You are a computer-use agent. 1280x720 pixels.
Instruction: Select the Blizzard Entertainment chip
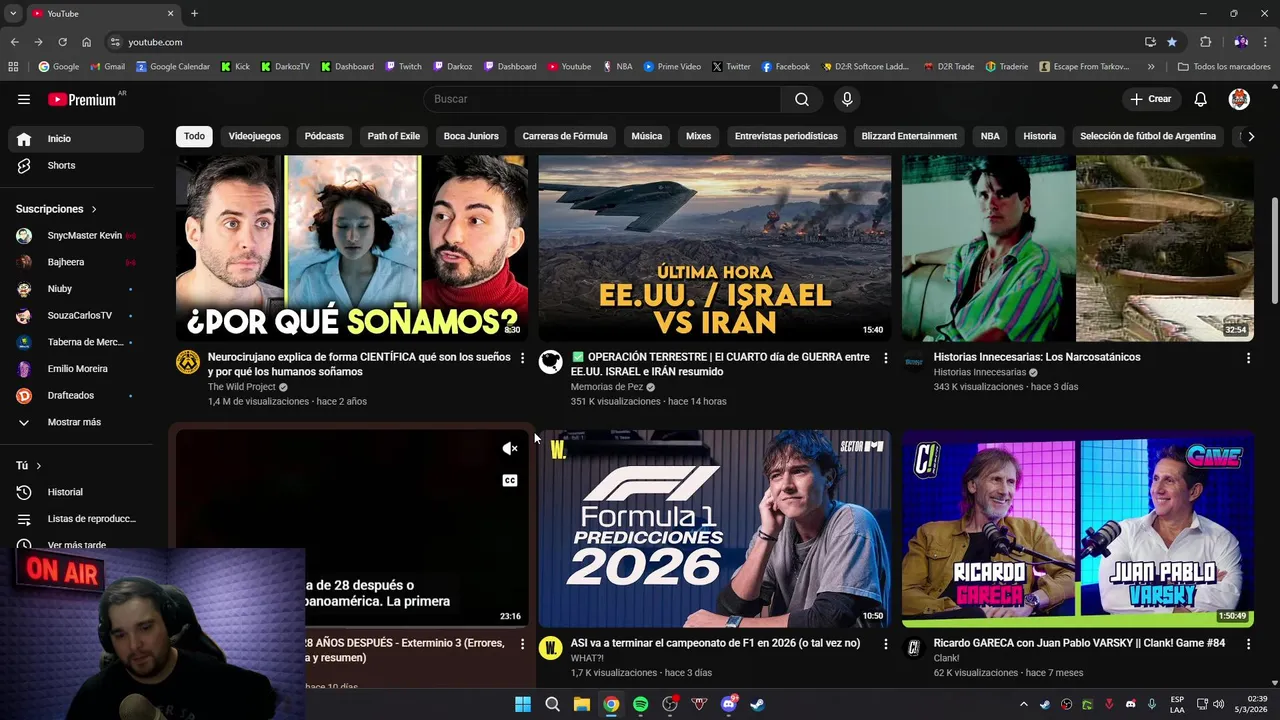coord(909,136)
